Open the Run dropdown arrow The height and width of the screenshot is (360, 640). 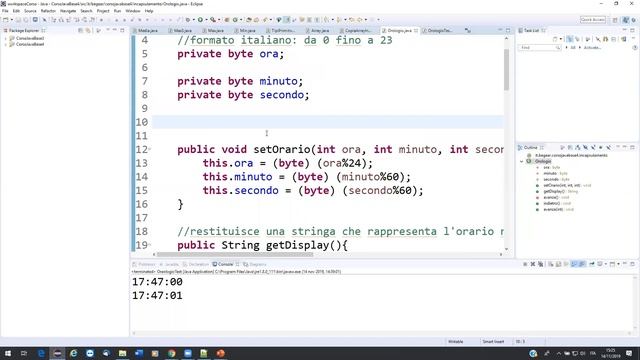pyautogui.click(x=206, y=20)
